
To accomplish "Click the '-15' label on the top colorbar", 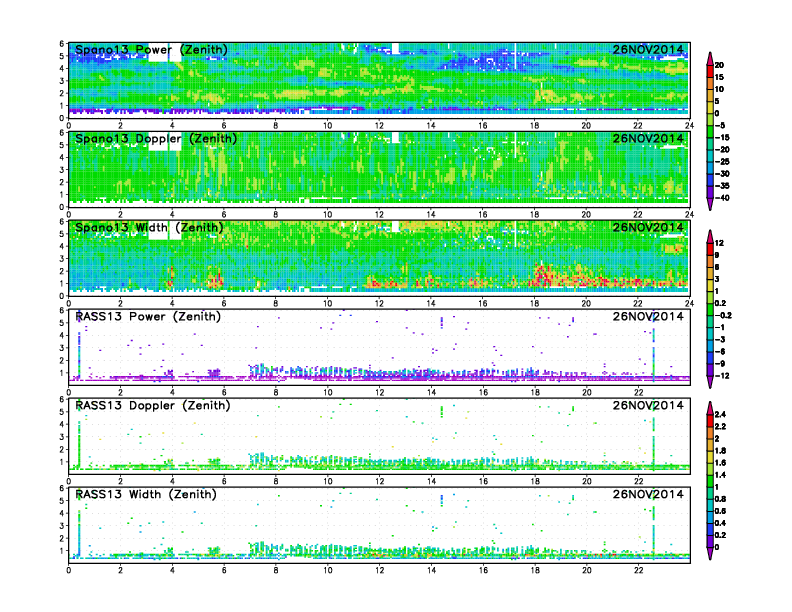I will pos(722,137).
